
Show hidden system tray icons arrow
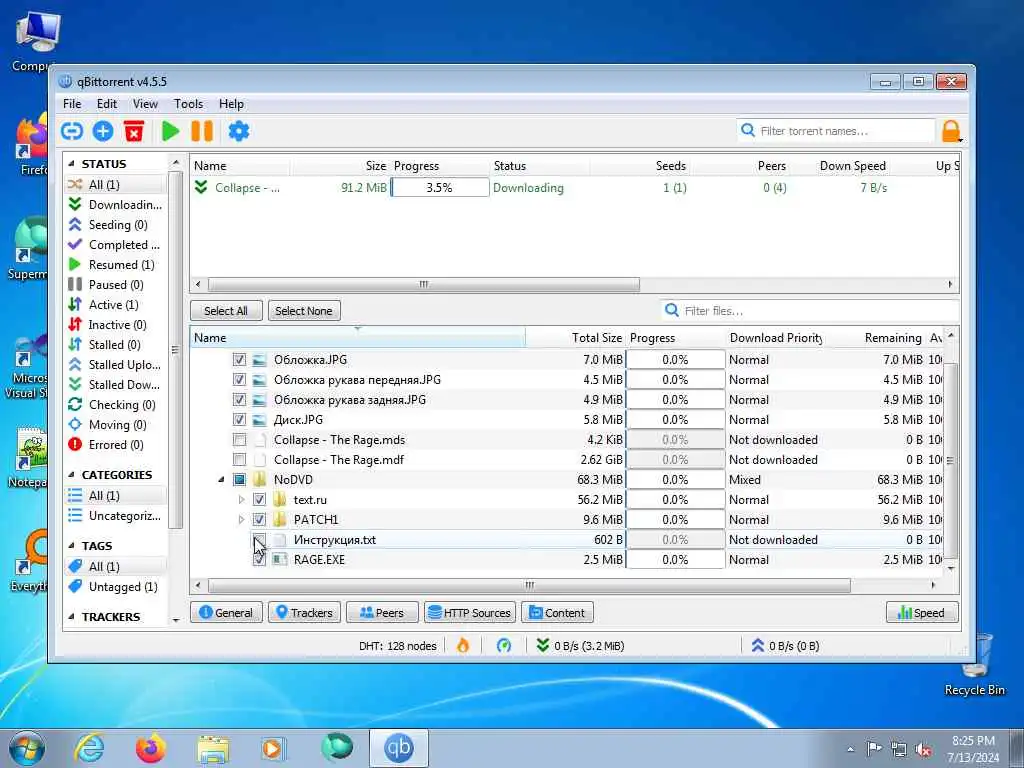click(x=850, y=749)
